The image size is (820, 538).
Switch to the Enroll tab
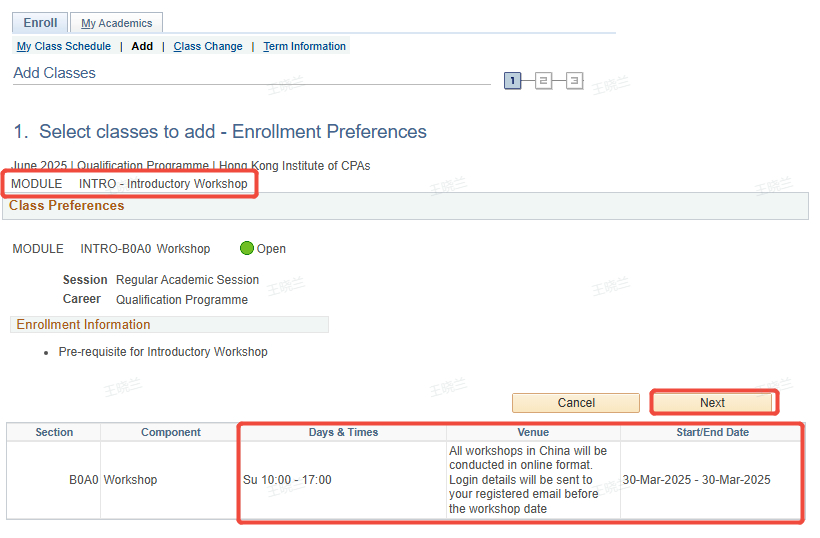(x=40, y=23)
